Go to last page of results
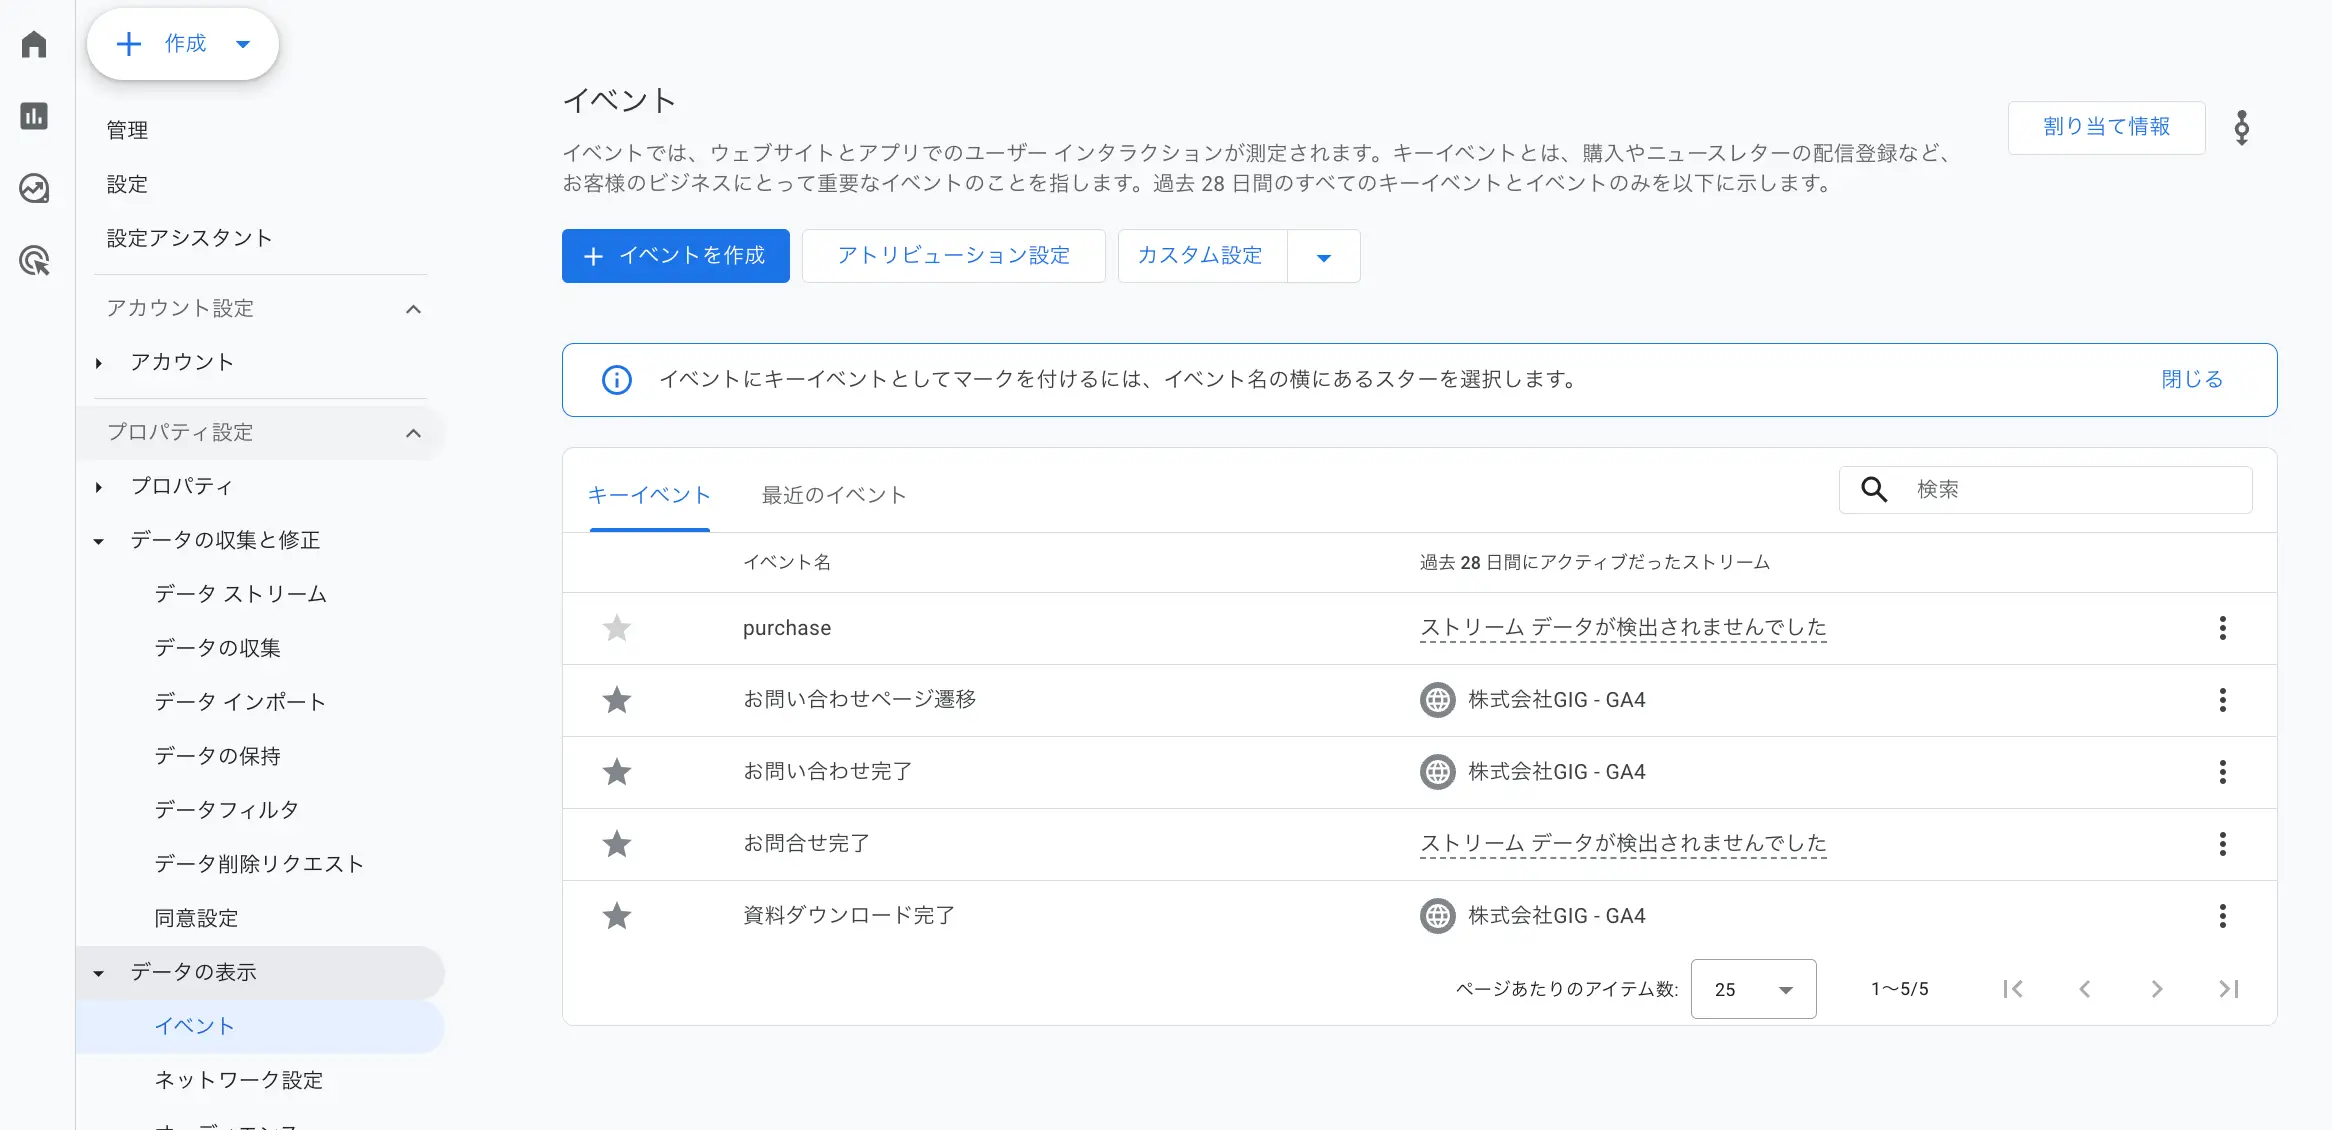Screen dimensions: 2332x1130 click(x=2229, y=989)
